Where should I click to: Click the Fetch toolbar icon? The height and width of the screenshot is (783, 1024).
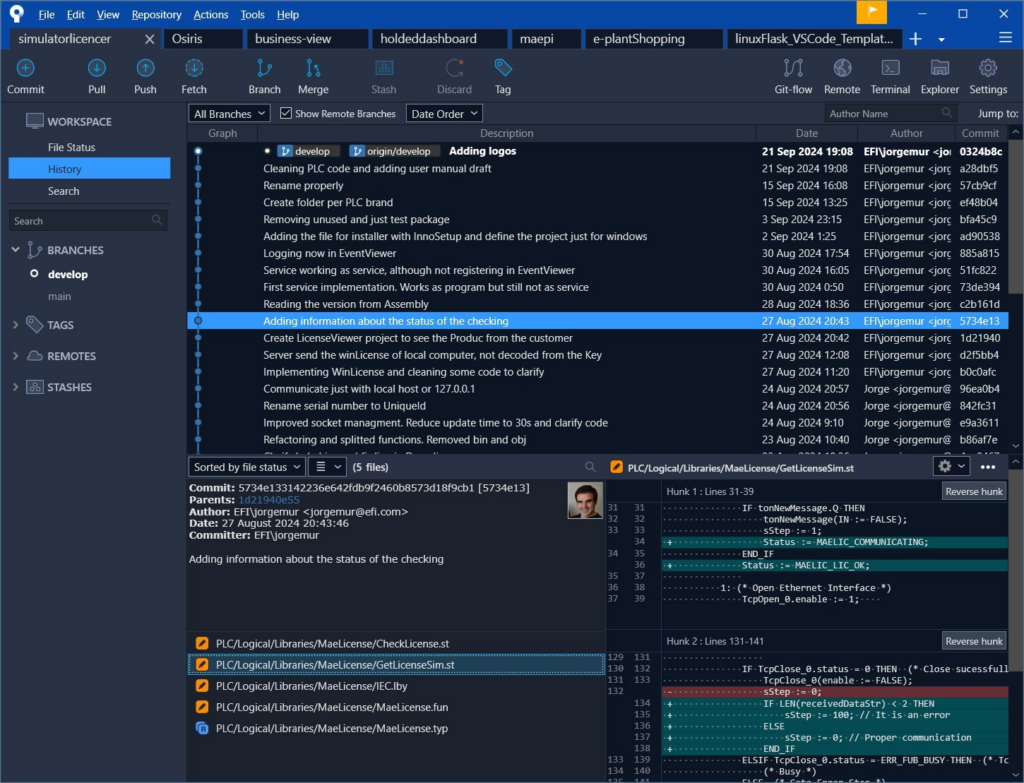(194, 76)
